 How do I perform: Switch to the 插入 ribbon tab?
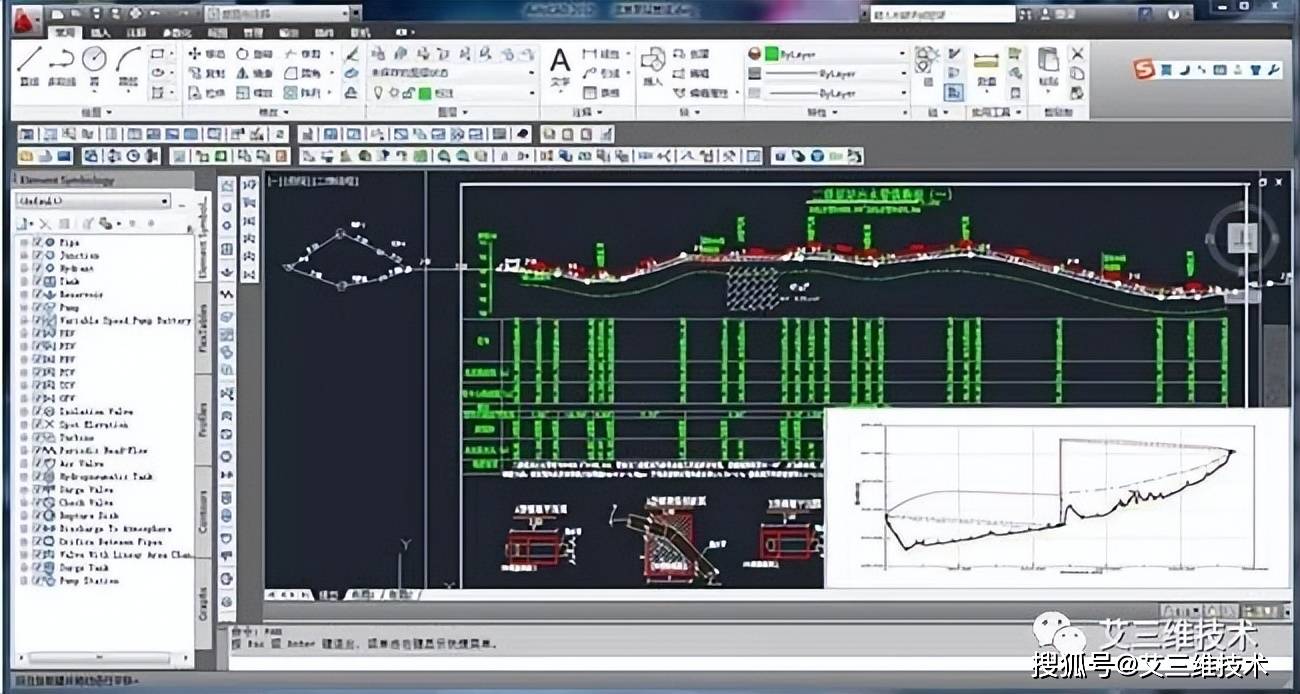pos(101,31)
